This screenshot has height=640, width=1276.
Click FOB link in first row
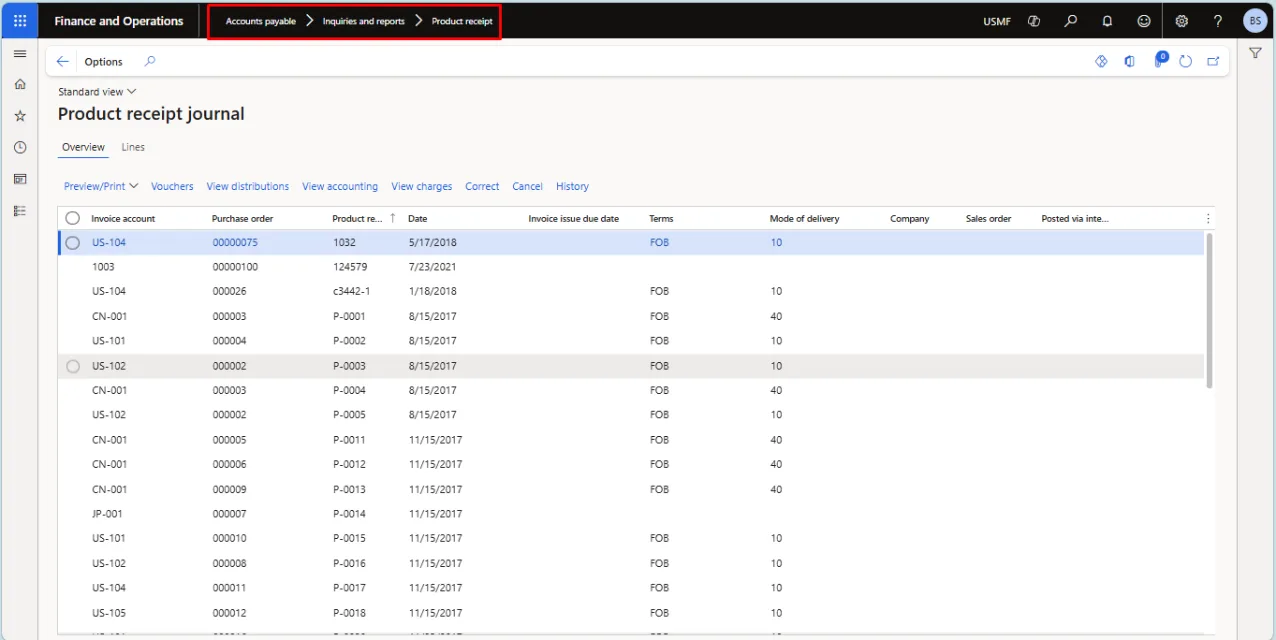click(659, 242)
